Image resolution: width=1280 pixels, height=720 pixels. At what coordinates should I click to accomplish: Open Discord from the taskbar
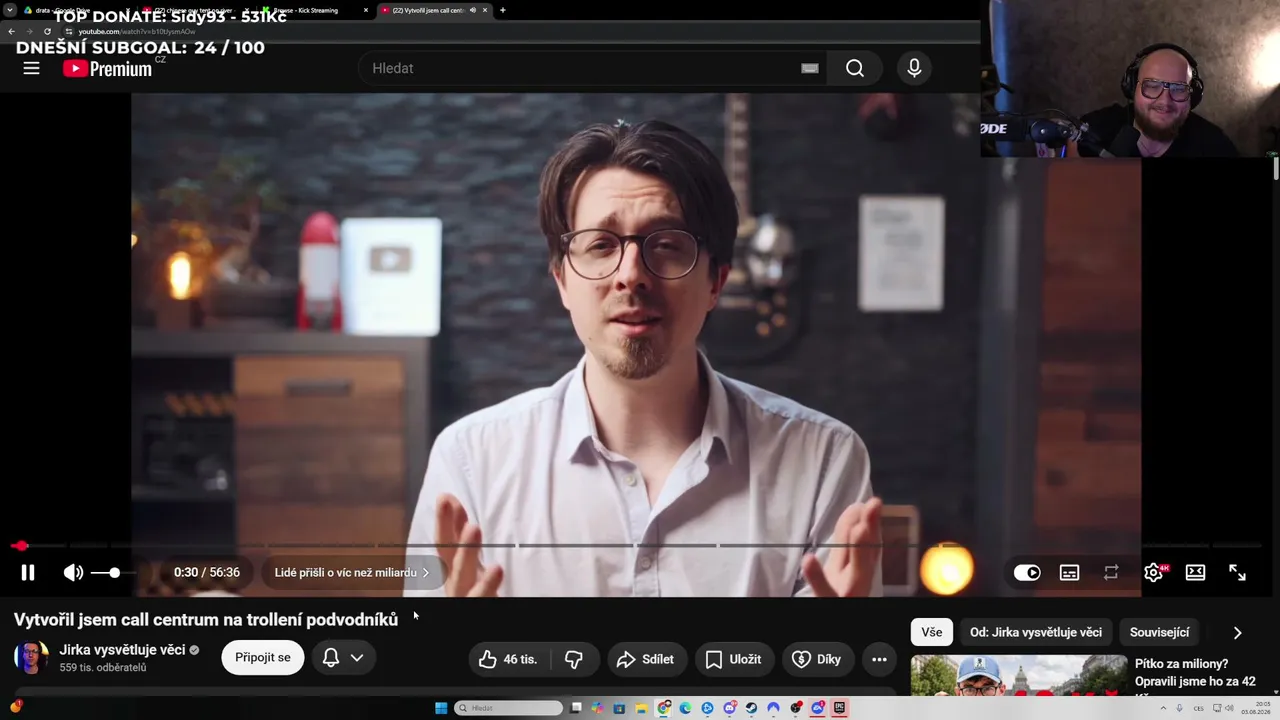point(729,708)
